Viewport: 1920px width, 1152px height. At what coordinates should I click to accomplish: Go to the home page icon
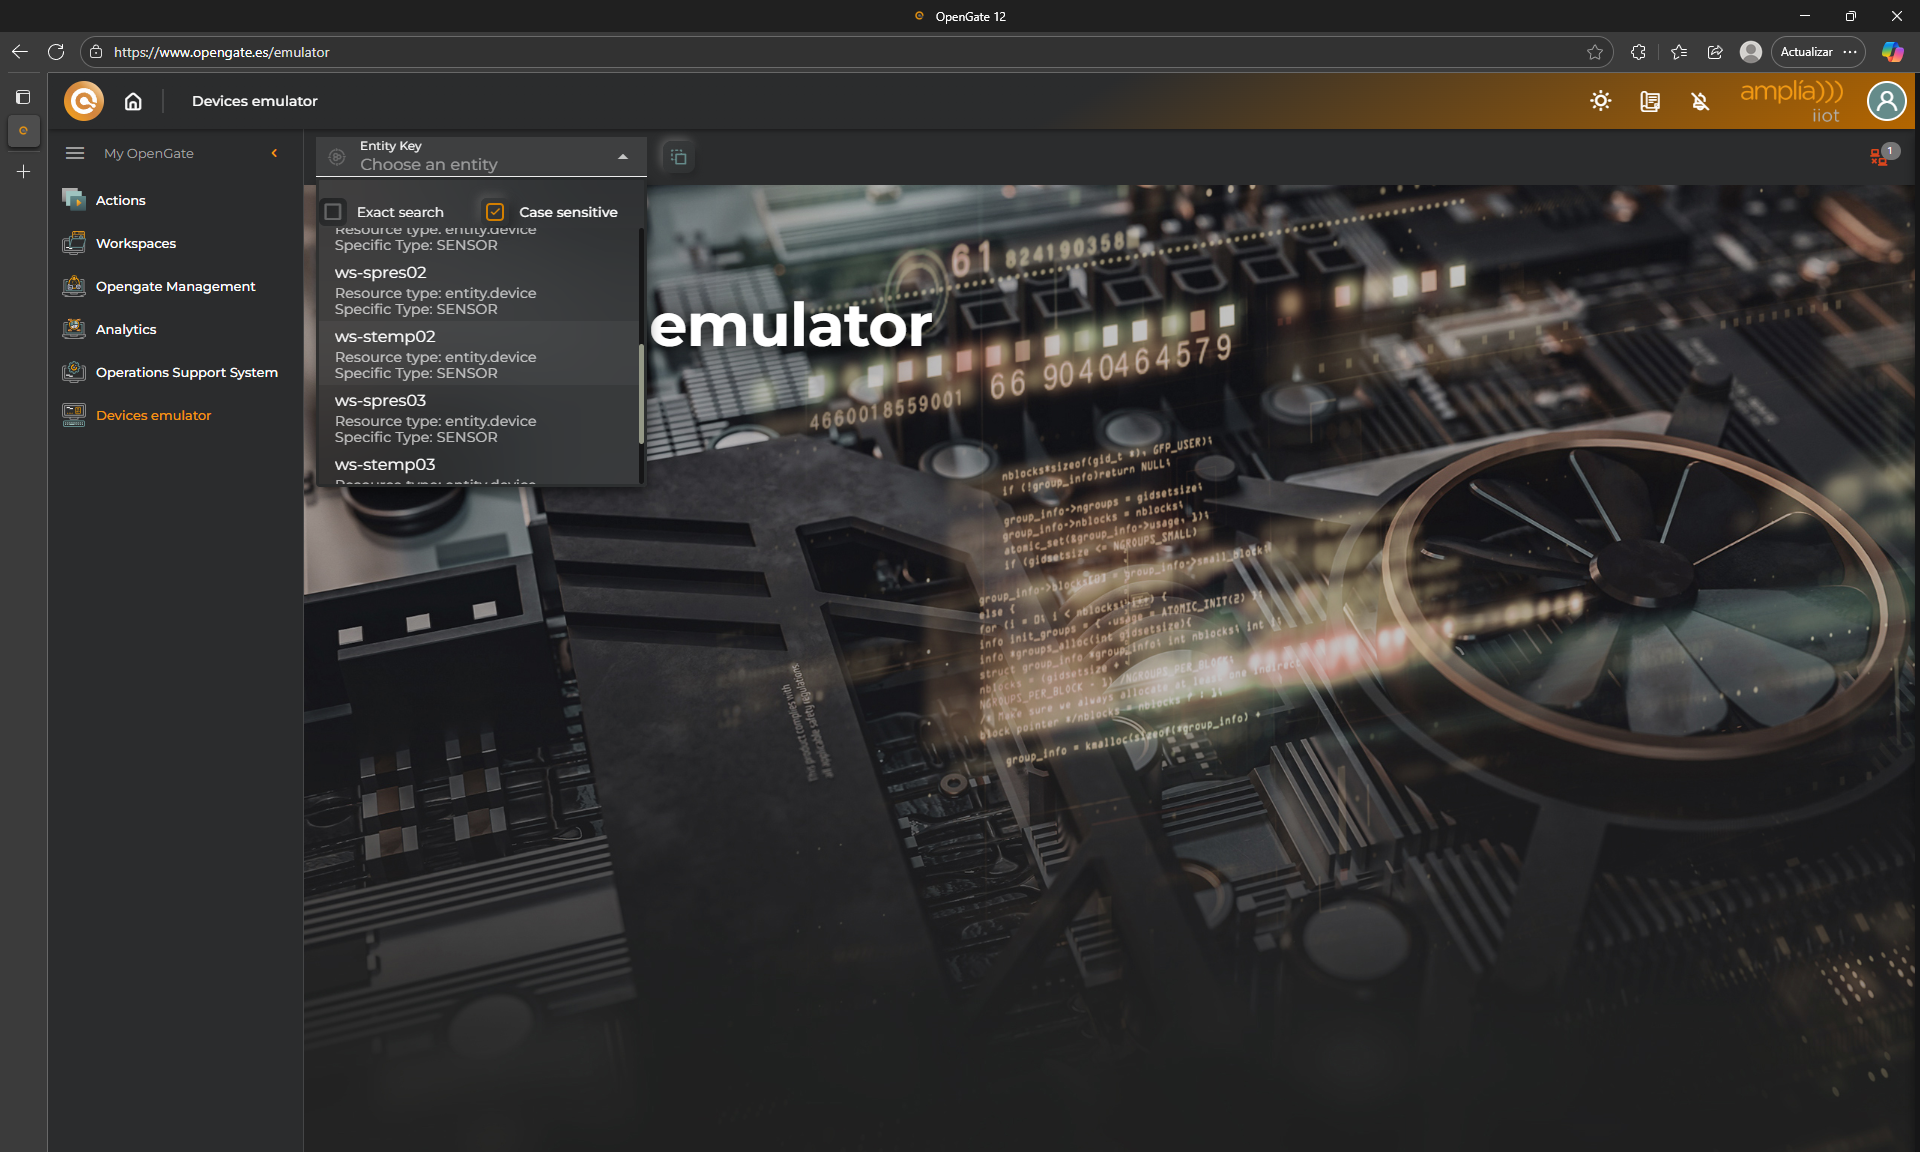point(133,101)
